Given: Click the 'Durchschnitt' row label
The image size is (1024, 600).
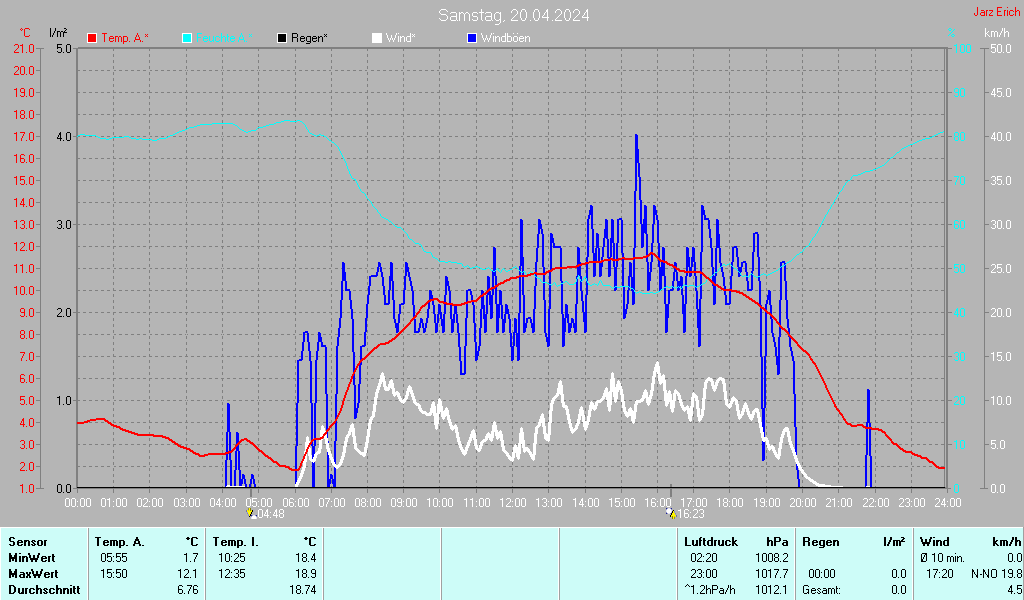Looking at the screenshot, I should (44, 590).
